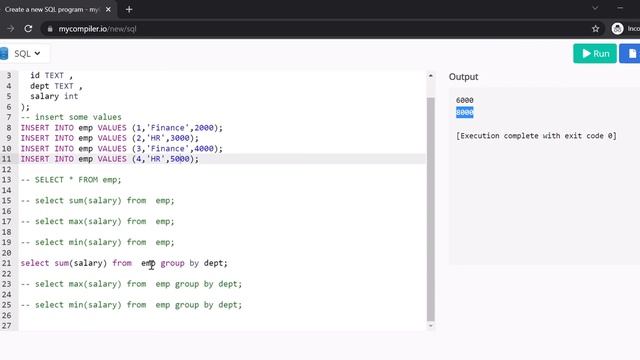This screenshot has width=640, height=360.
Task: Click the 'dept TEXT ,' column definition
Action: 56,86
